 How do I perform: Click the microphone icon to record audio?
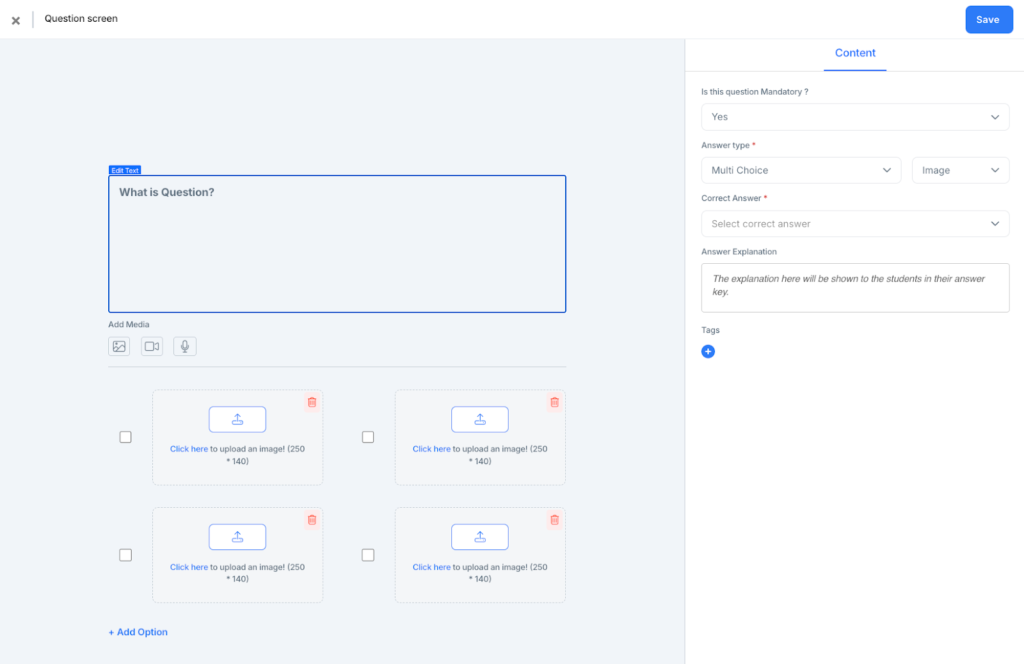pyautogui.click(x=184, y=346)
